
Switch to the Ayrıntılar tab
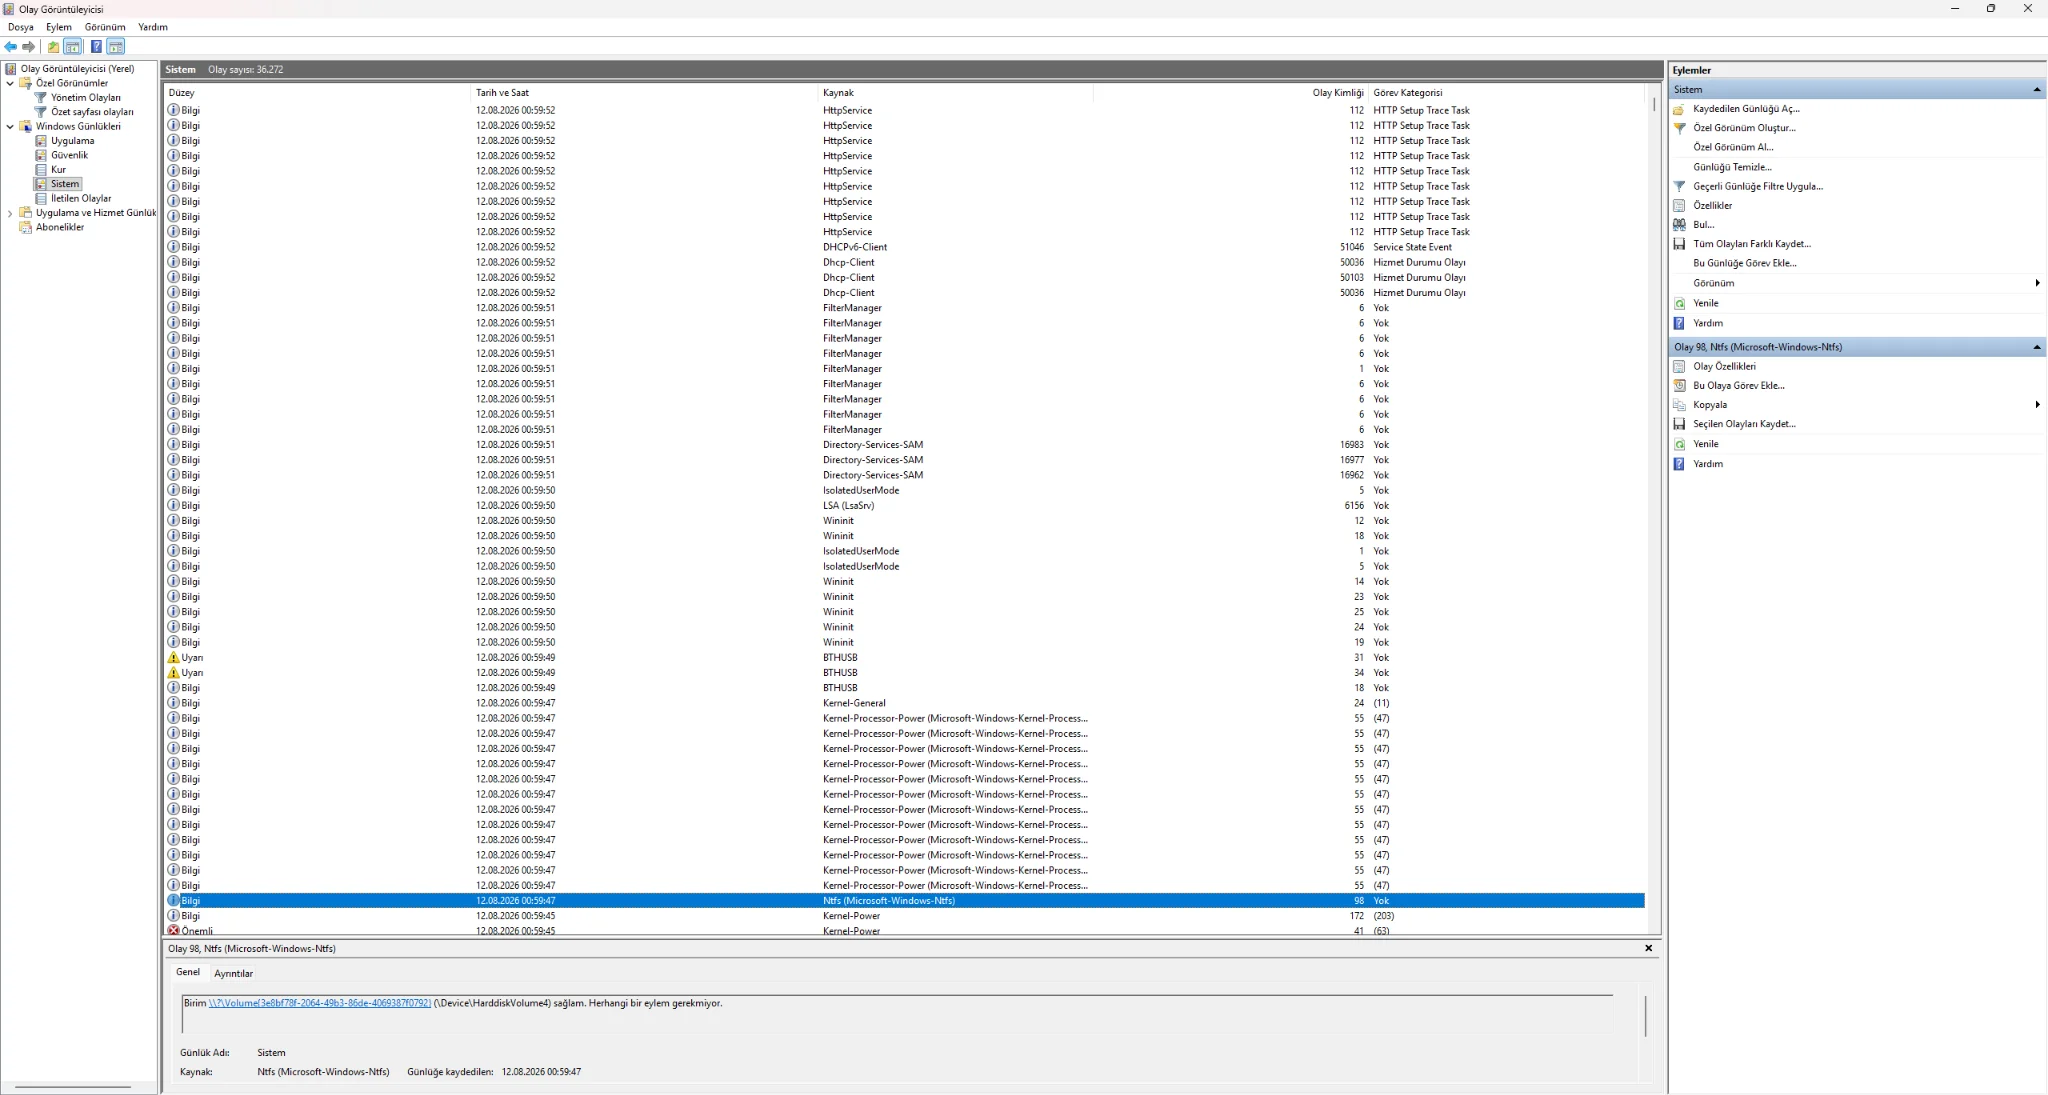[x=233, y=973]
